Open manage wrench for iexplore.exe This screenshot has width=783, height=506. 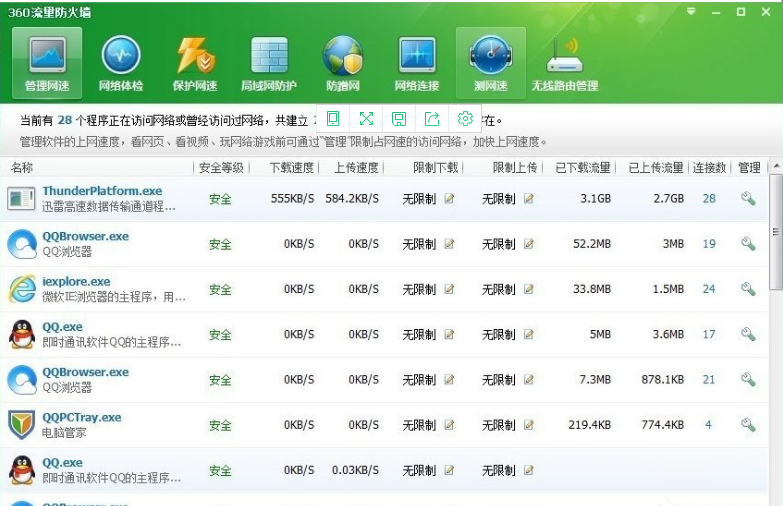point(748,289)
